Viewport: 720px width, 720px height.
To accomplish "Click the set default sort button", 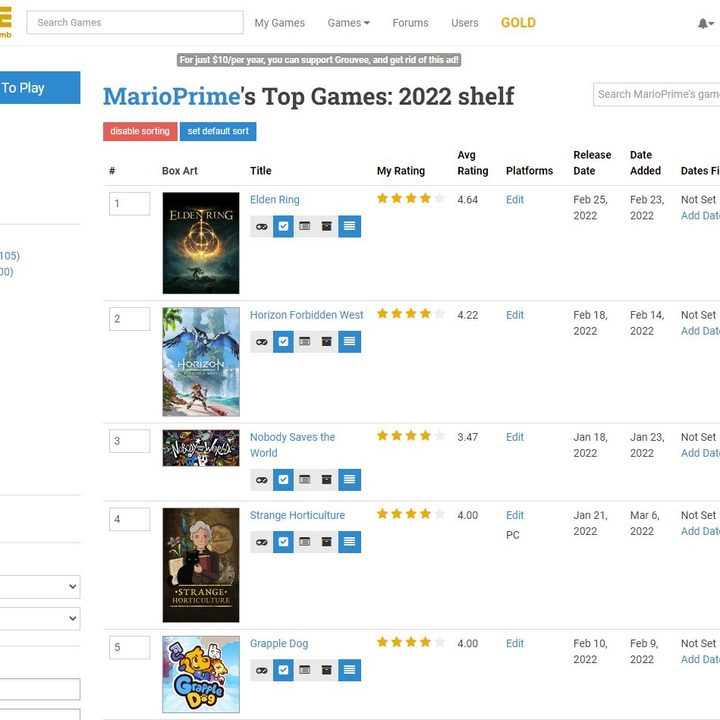I will (x=218, y=131).
